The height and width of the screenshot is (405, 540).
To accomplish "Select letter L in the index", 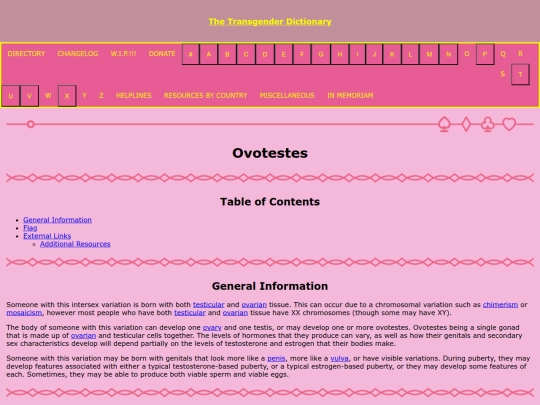I will pos(410,54).
